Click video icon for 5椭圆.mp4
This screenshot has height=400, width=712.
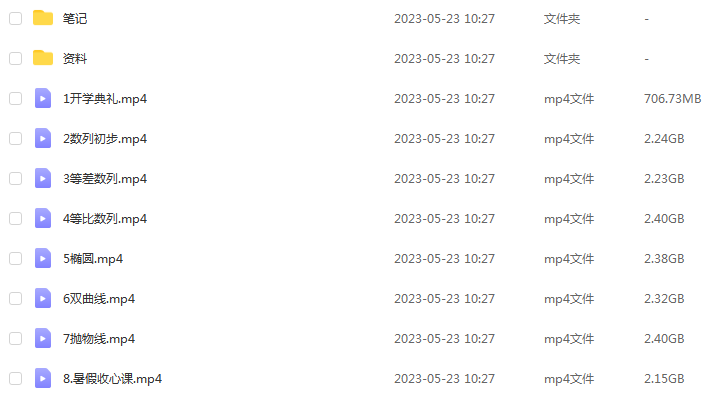click(43, 258)
